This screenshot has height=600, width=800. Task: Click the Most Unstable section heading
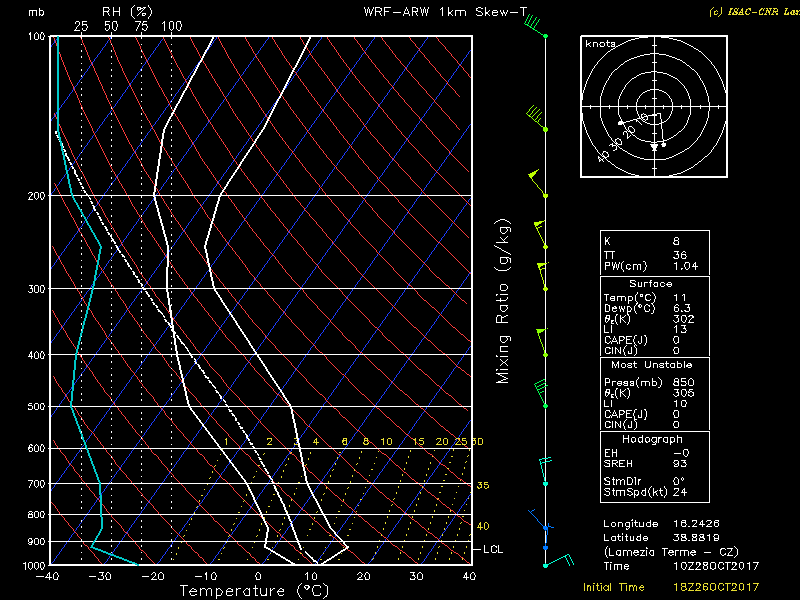(x=652, y=365)
